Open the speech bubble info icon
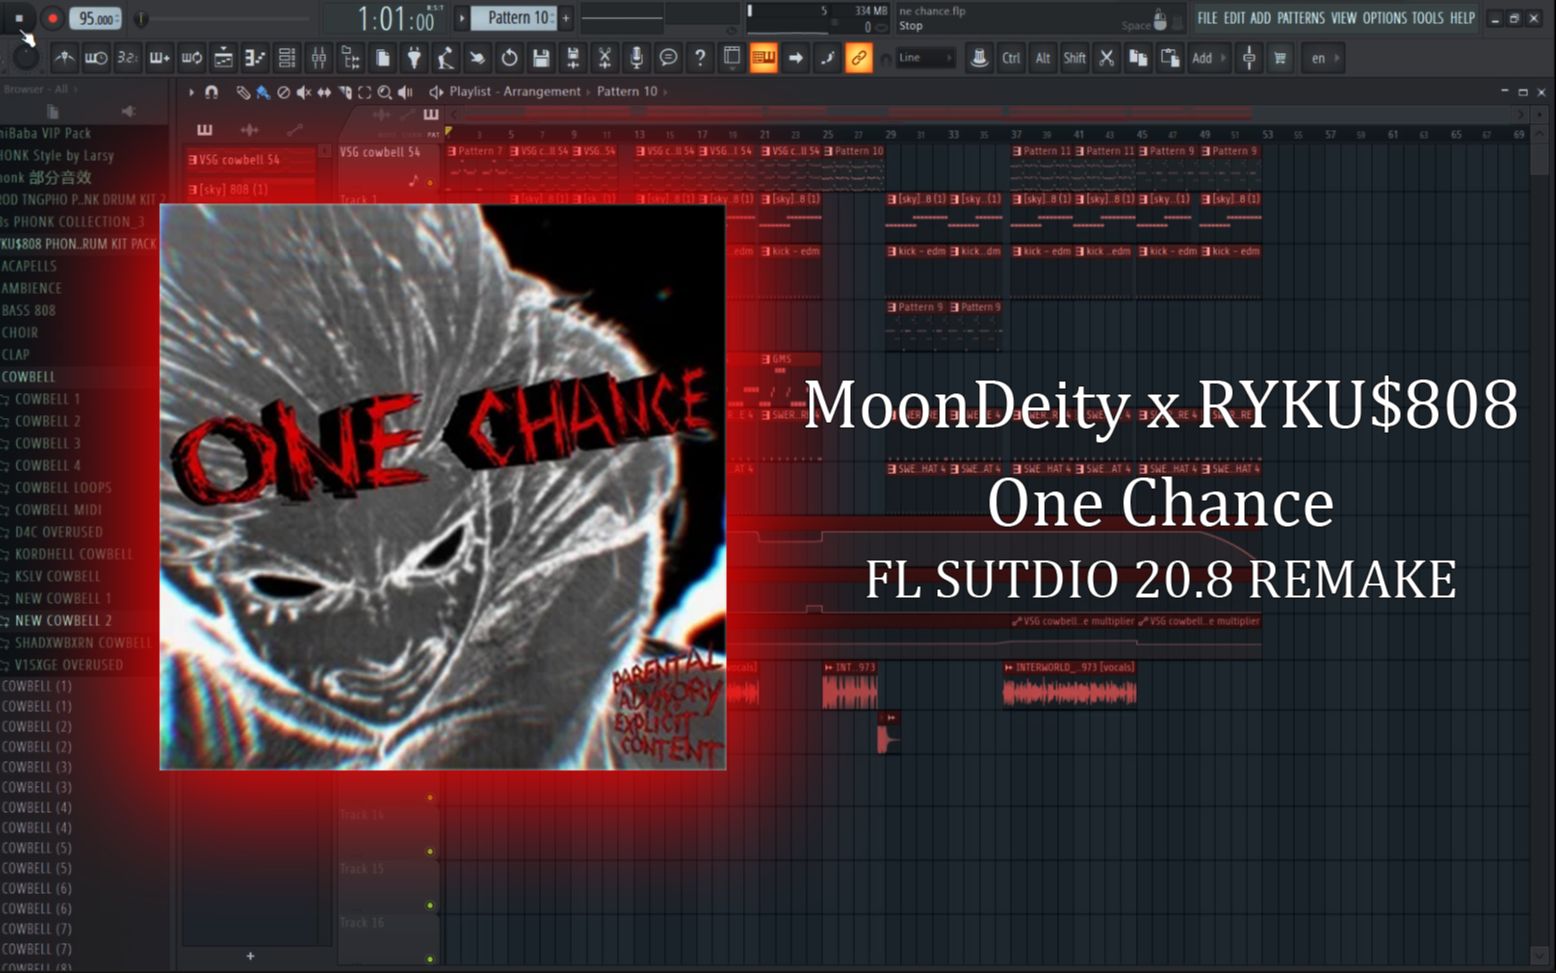 click(668, 58)
